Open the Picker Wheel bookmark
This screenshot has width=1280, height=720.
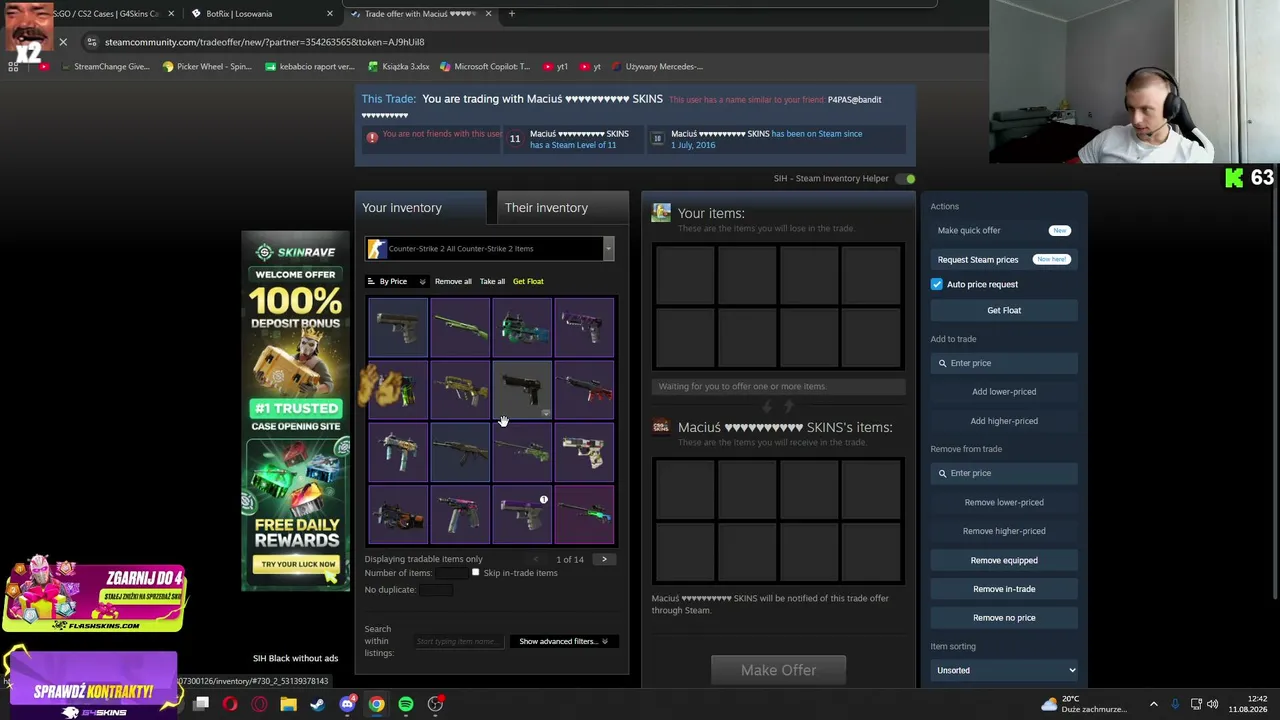(207, 67)
